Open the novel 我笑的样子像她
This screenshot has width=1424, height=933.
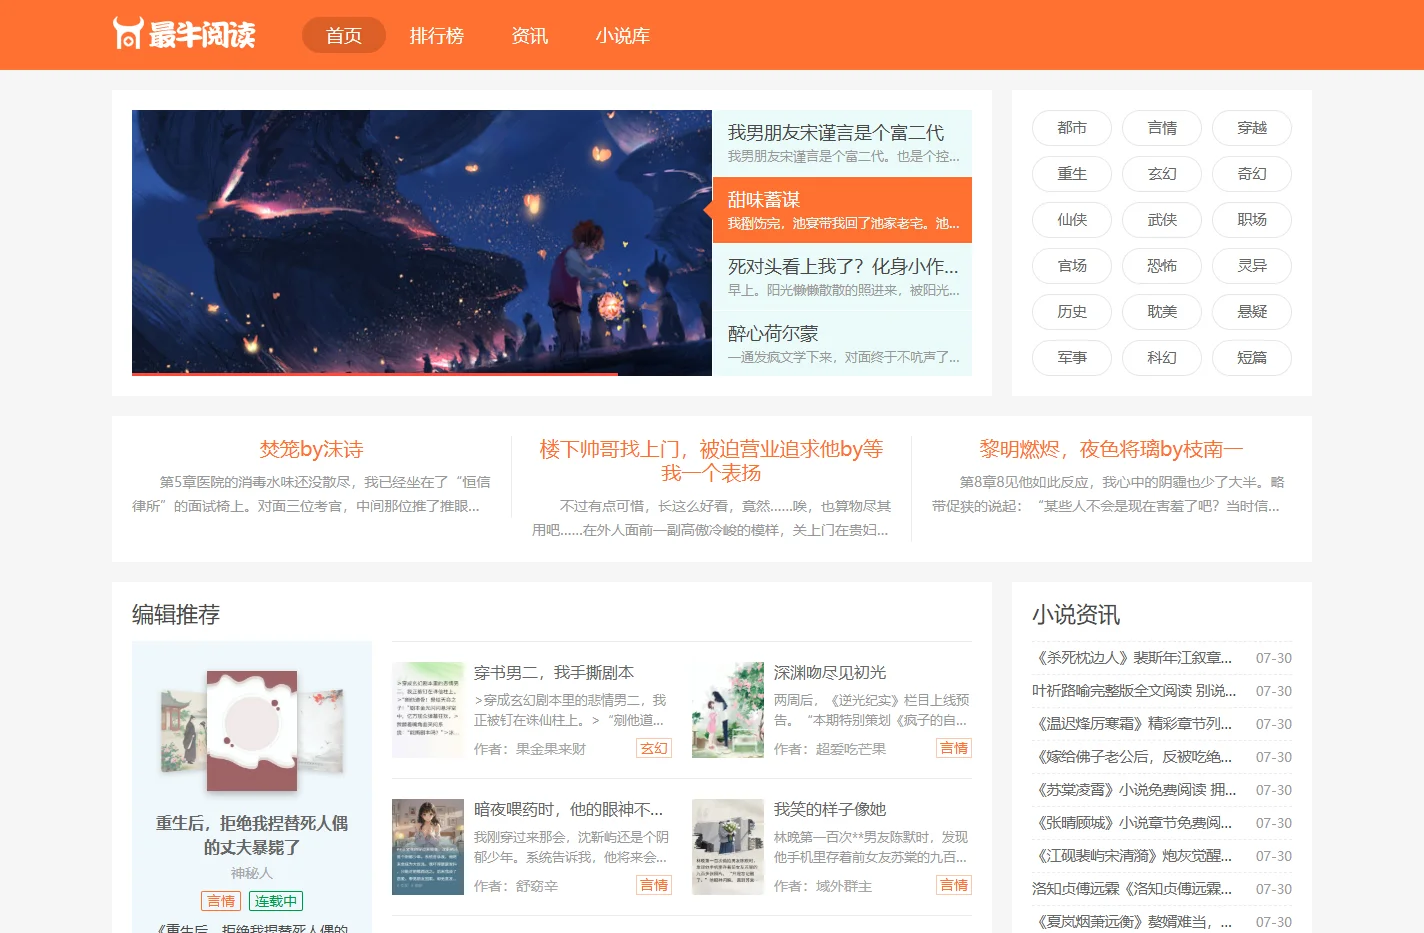(830, 809)
